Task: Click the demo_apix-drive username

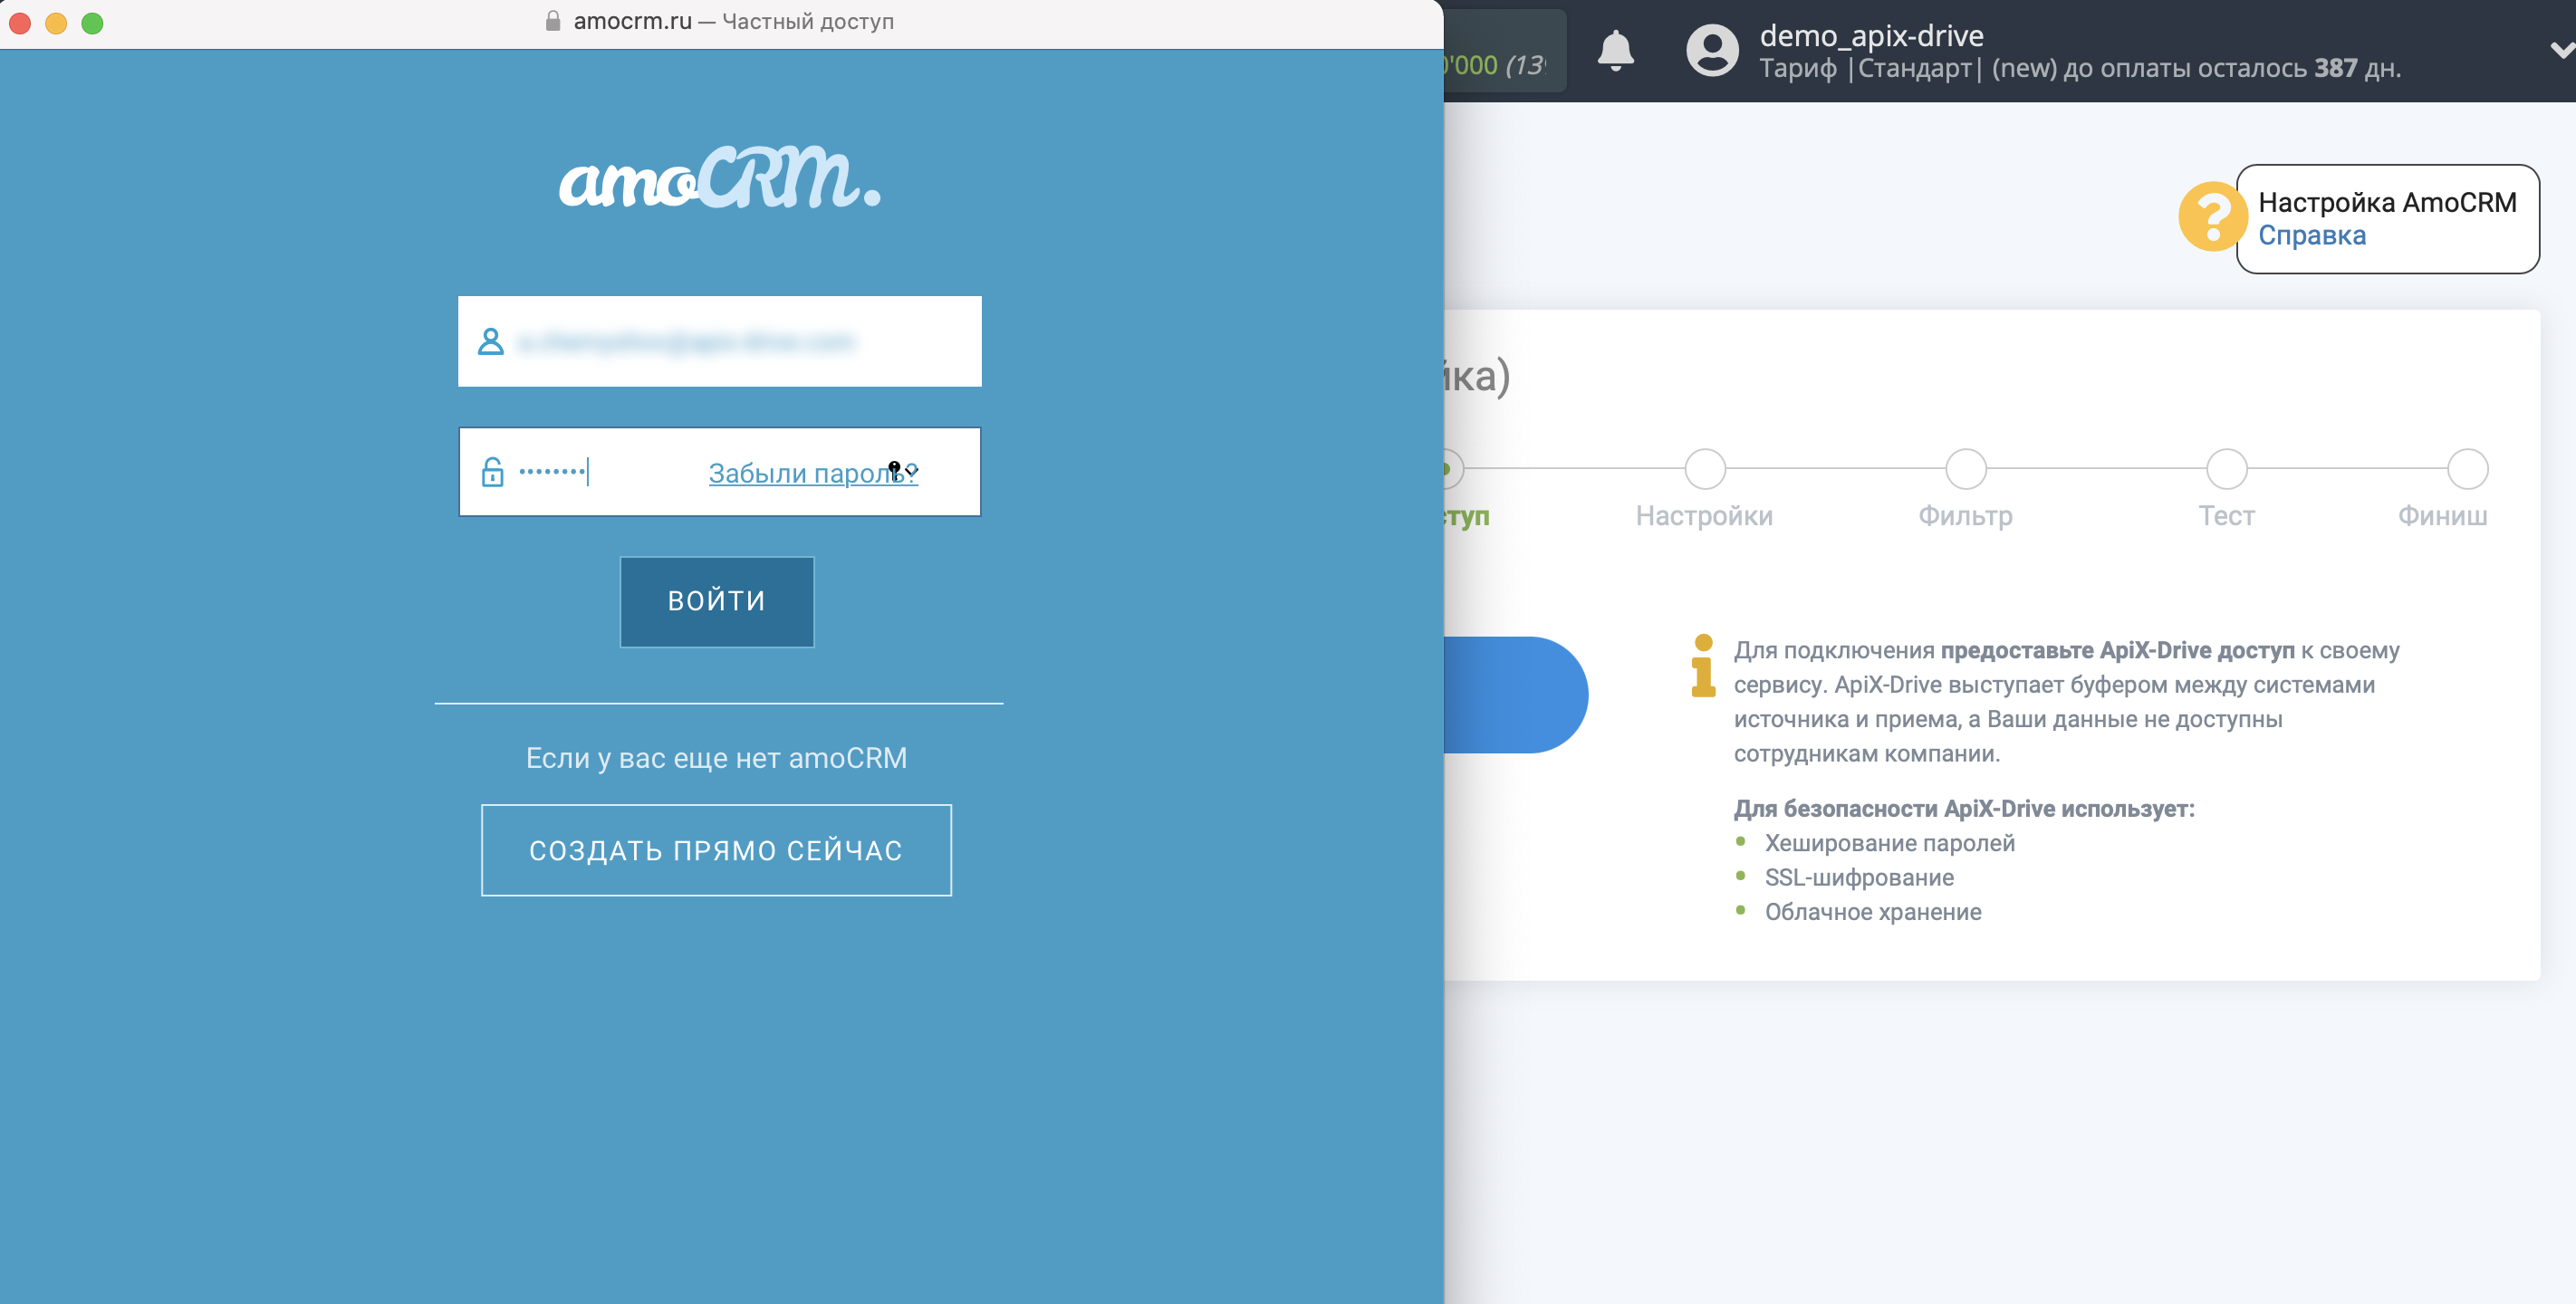Action: (1871, 35)
